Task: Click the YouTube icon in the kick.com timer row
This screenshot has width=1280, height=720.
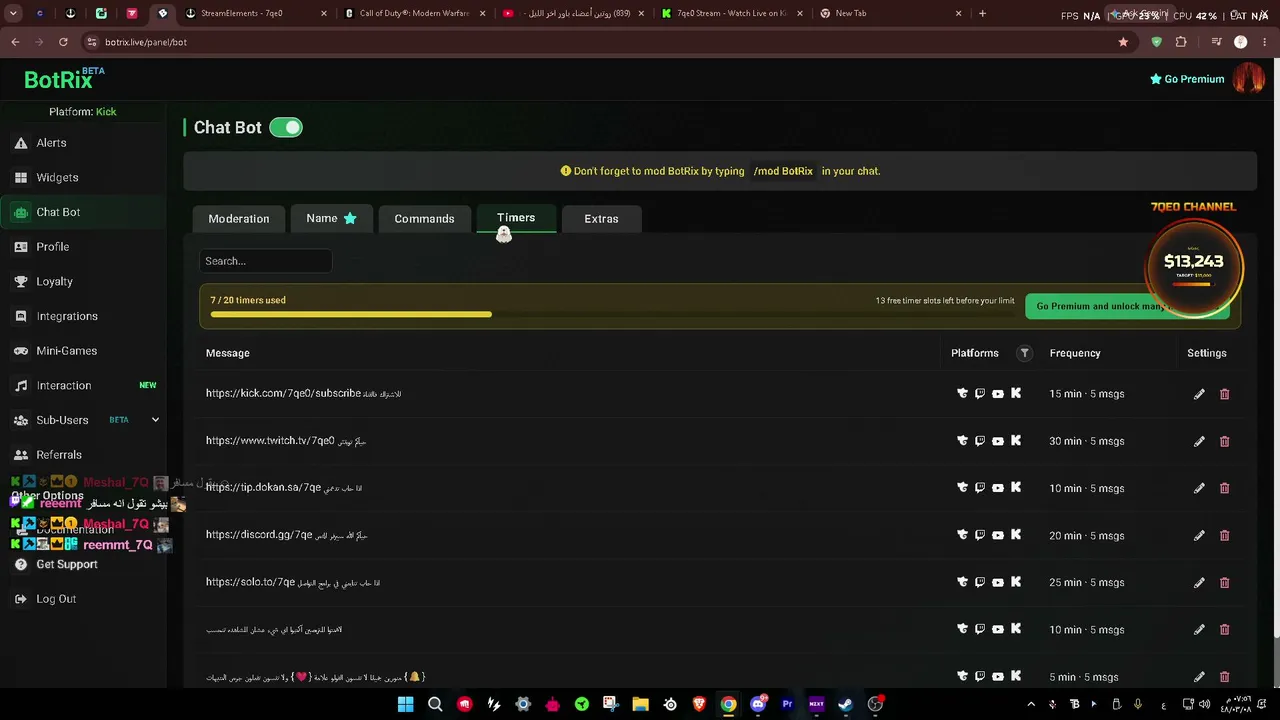Action: click(998, 394)
